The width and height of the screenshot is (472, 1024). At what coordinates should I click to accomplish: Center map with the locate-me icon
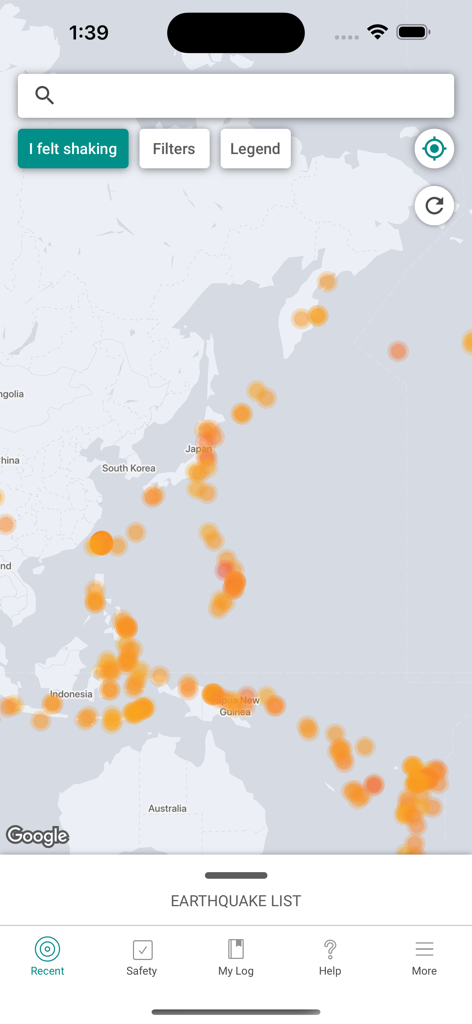coord(434,149)
